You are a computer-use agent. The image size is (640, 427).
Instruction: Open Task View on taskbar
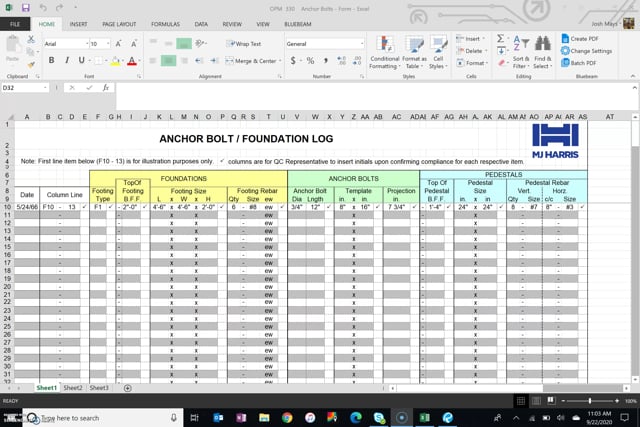[195, 418]
